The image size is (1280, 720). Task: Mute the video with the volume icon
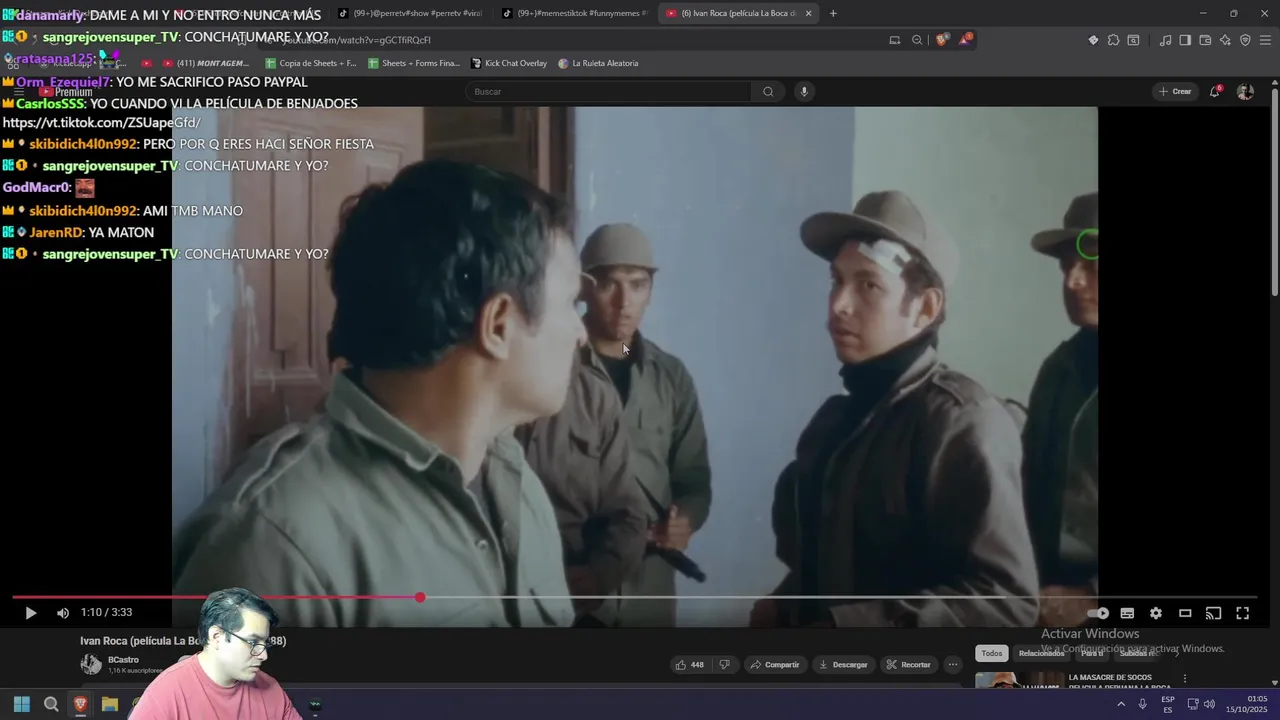click(63, 613)
